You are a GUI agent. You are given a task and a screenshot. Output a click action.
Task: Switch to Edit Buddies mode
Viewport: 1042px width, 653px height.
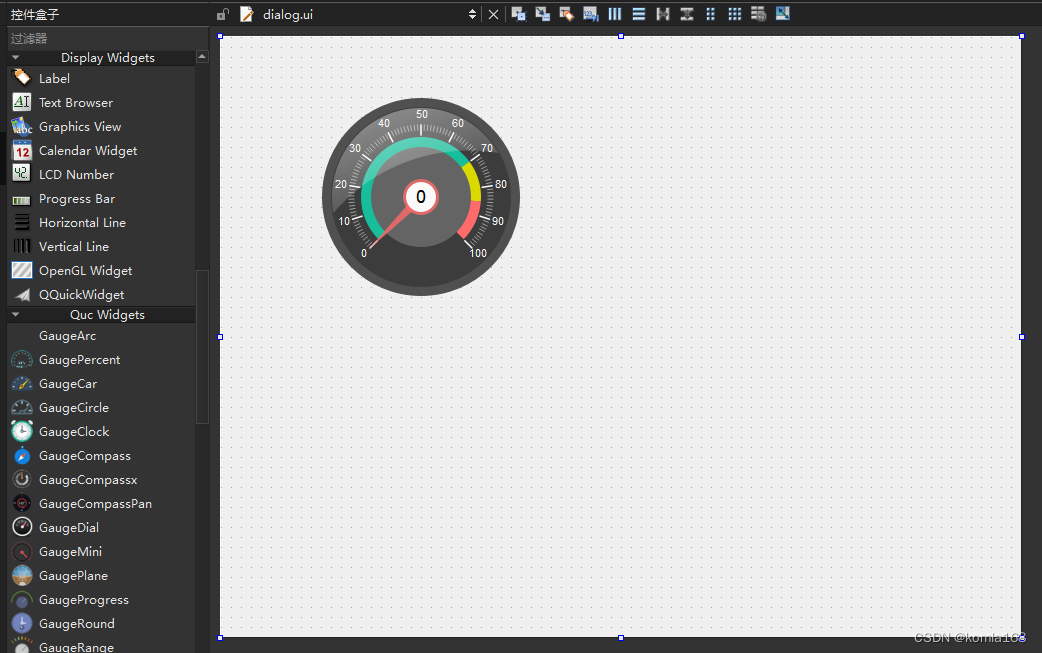[x=566, y=13]
